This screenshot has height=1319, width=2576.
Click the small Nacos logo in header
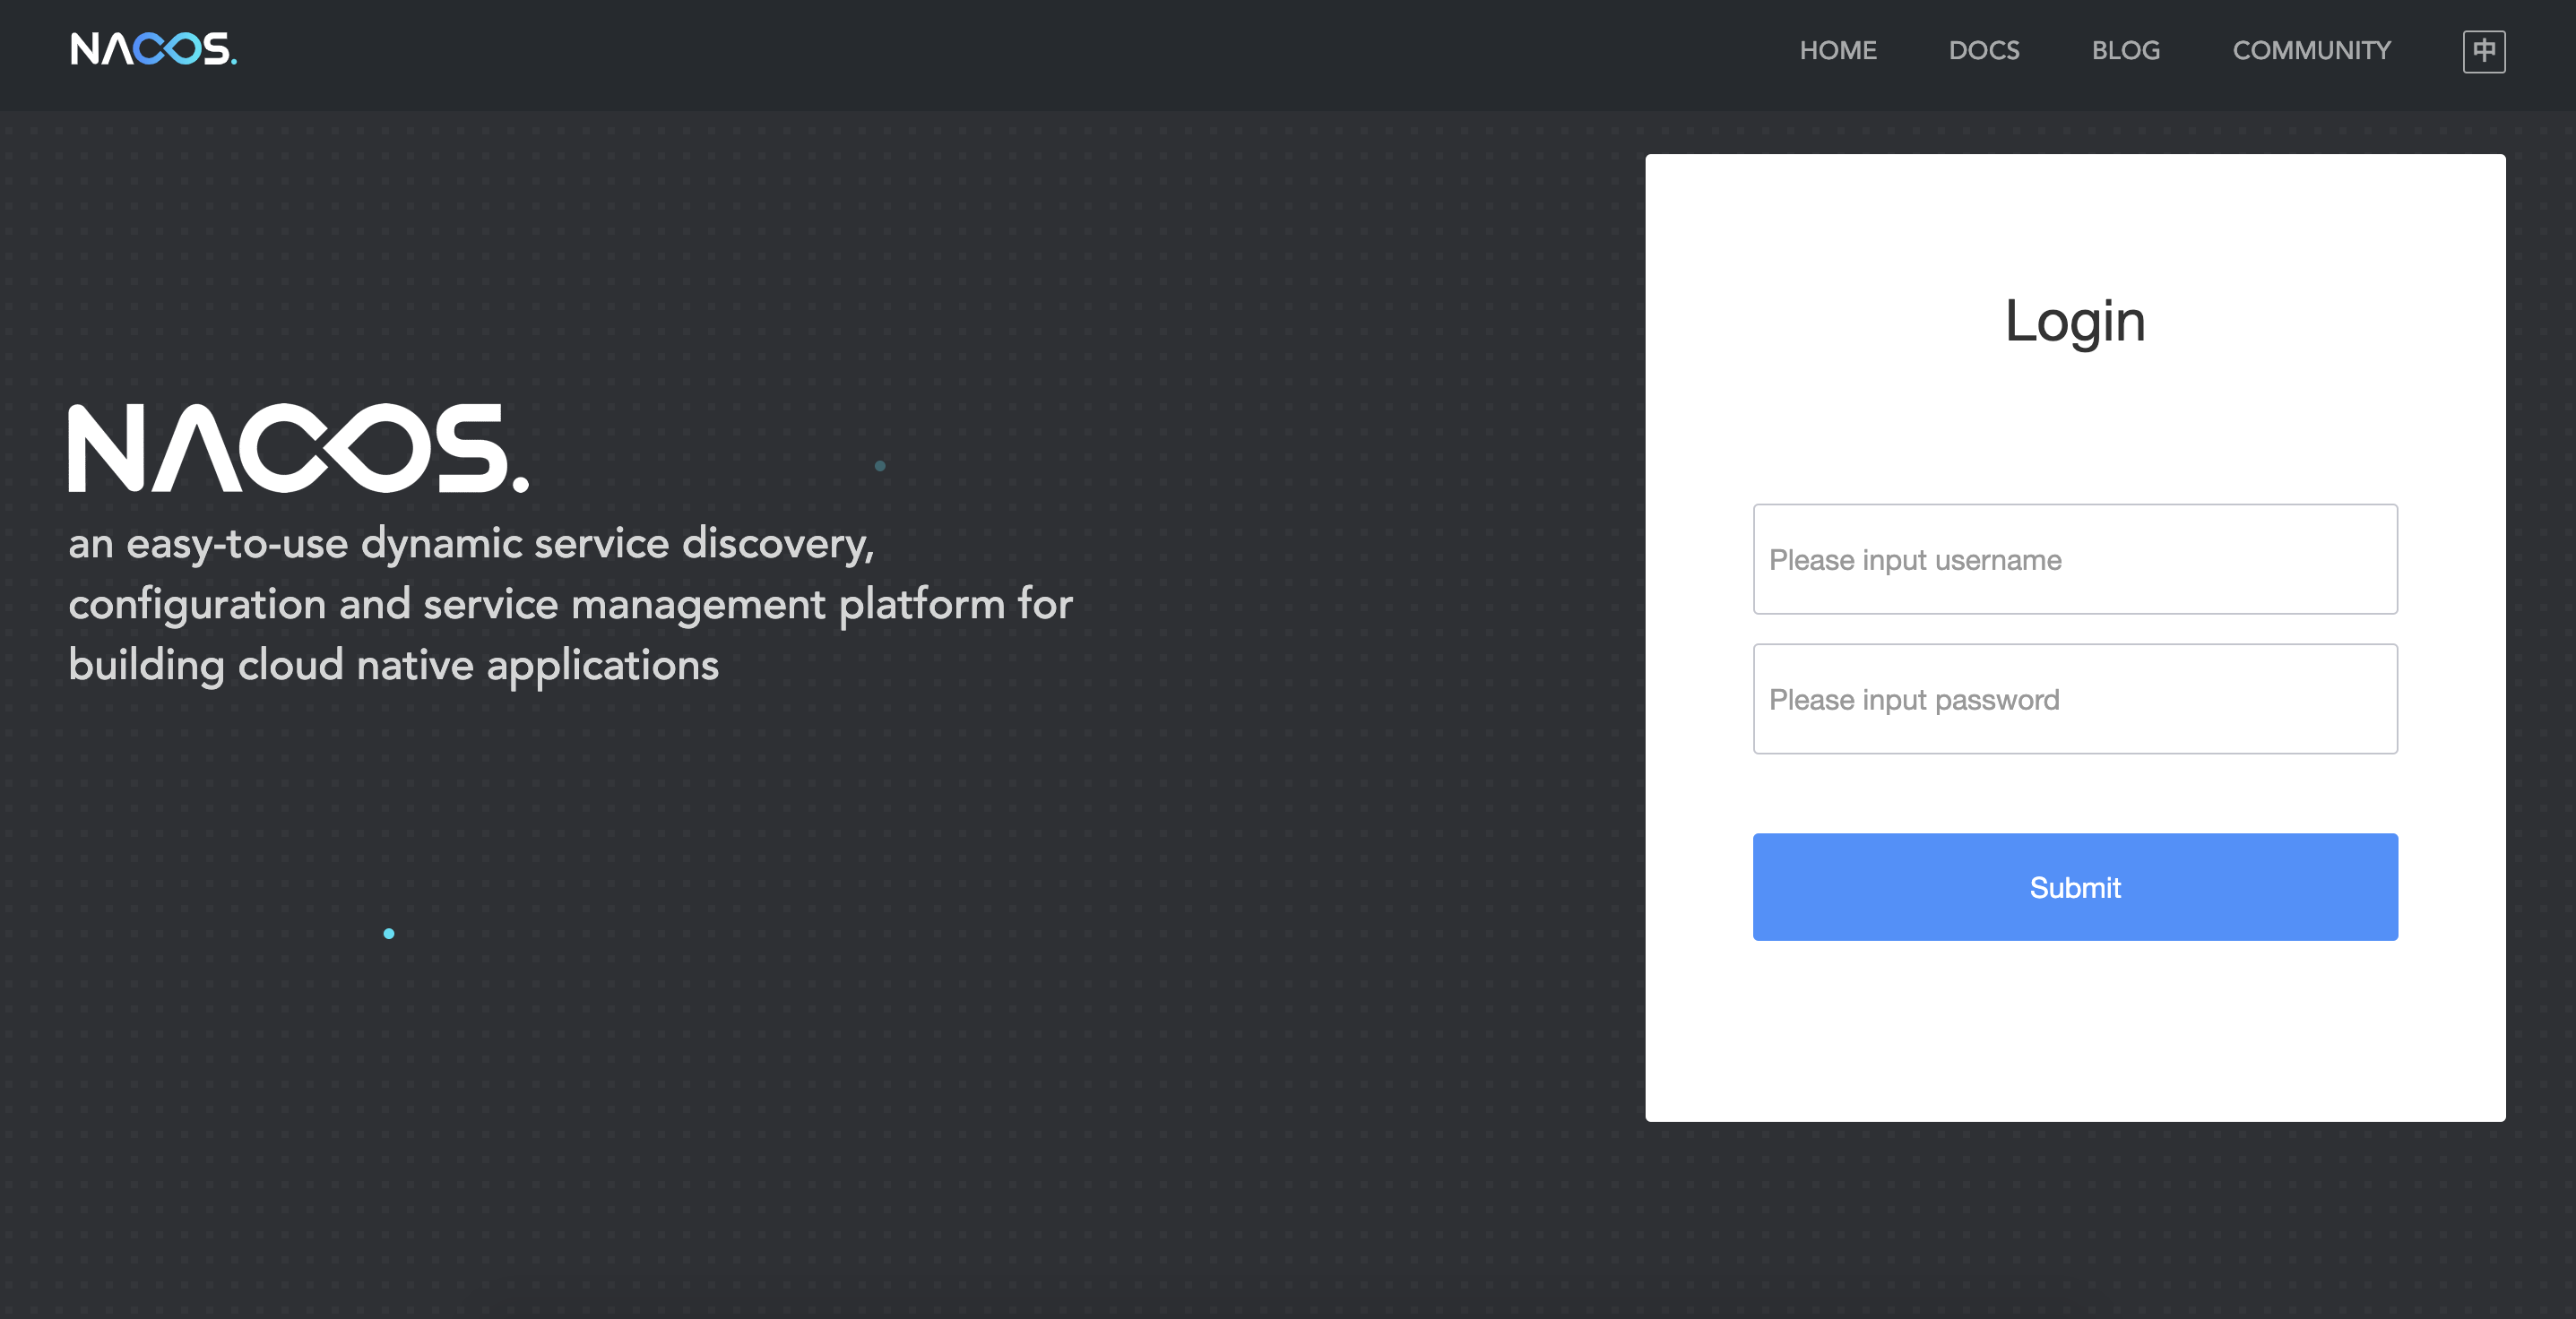click(153, 49)
